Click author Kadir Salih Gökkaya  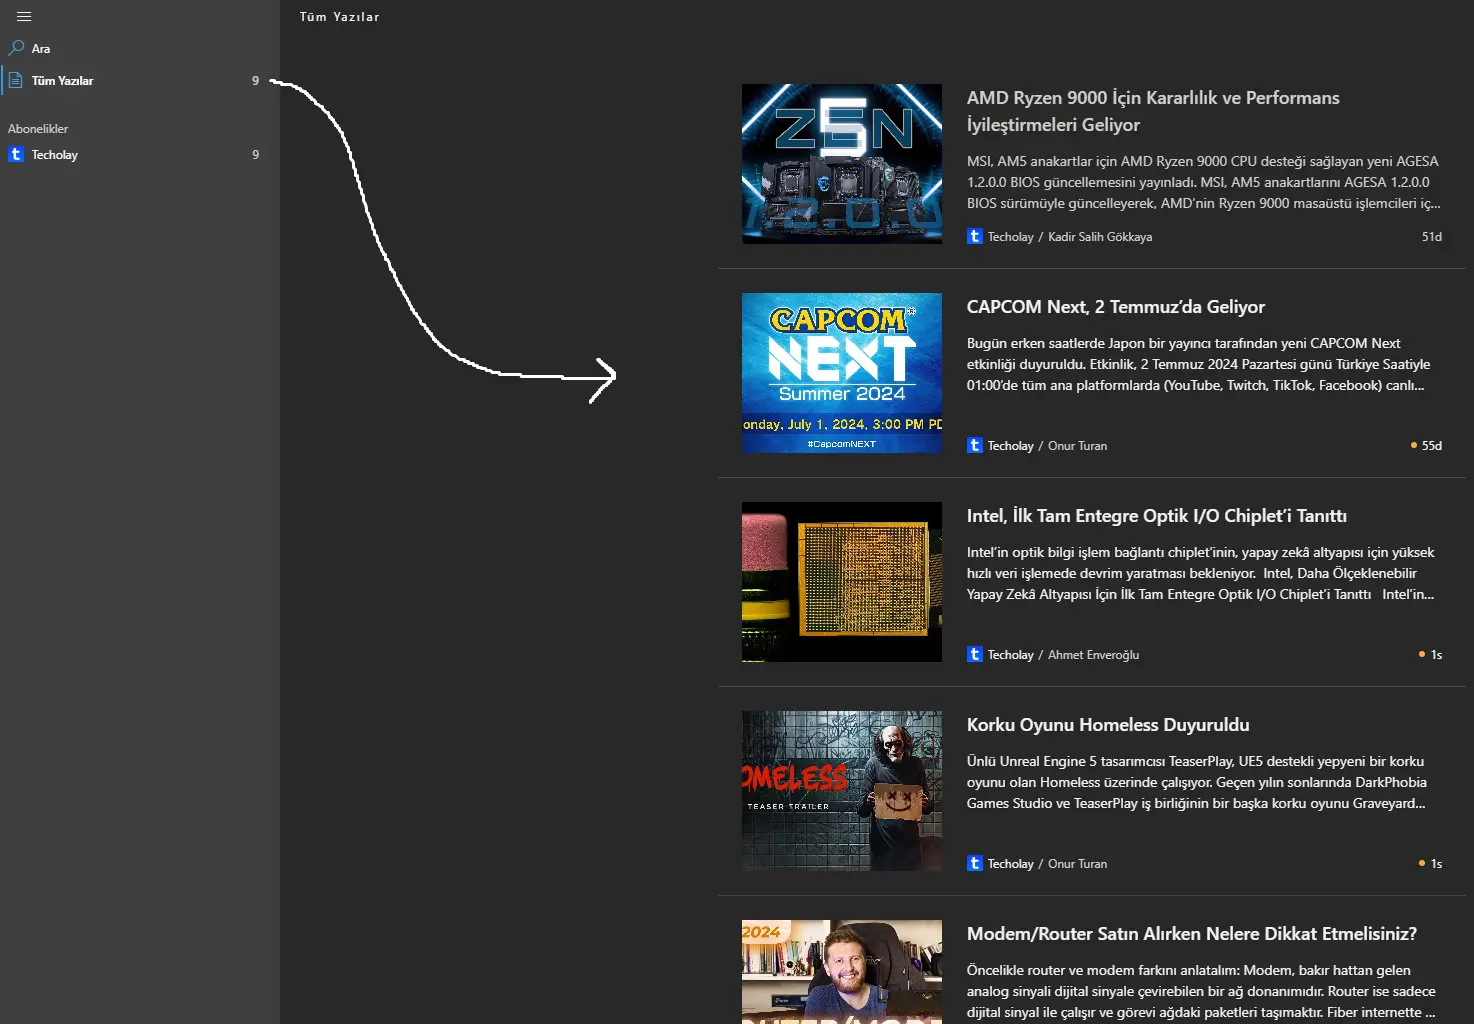pos(1100,237)
